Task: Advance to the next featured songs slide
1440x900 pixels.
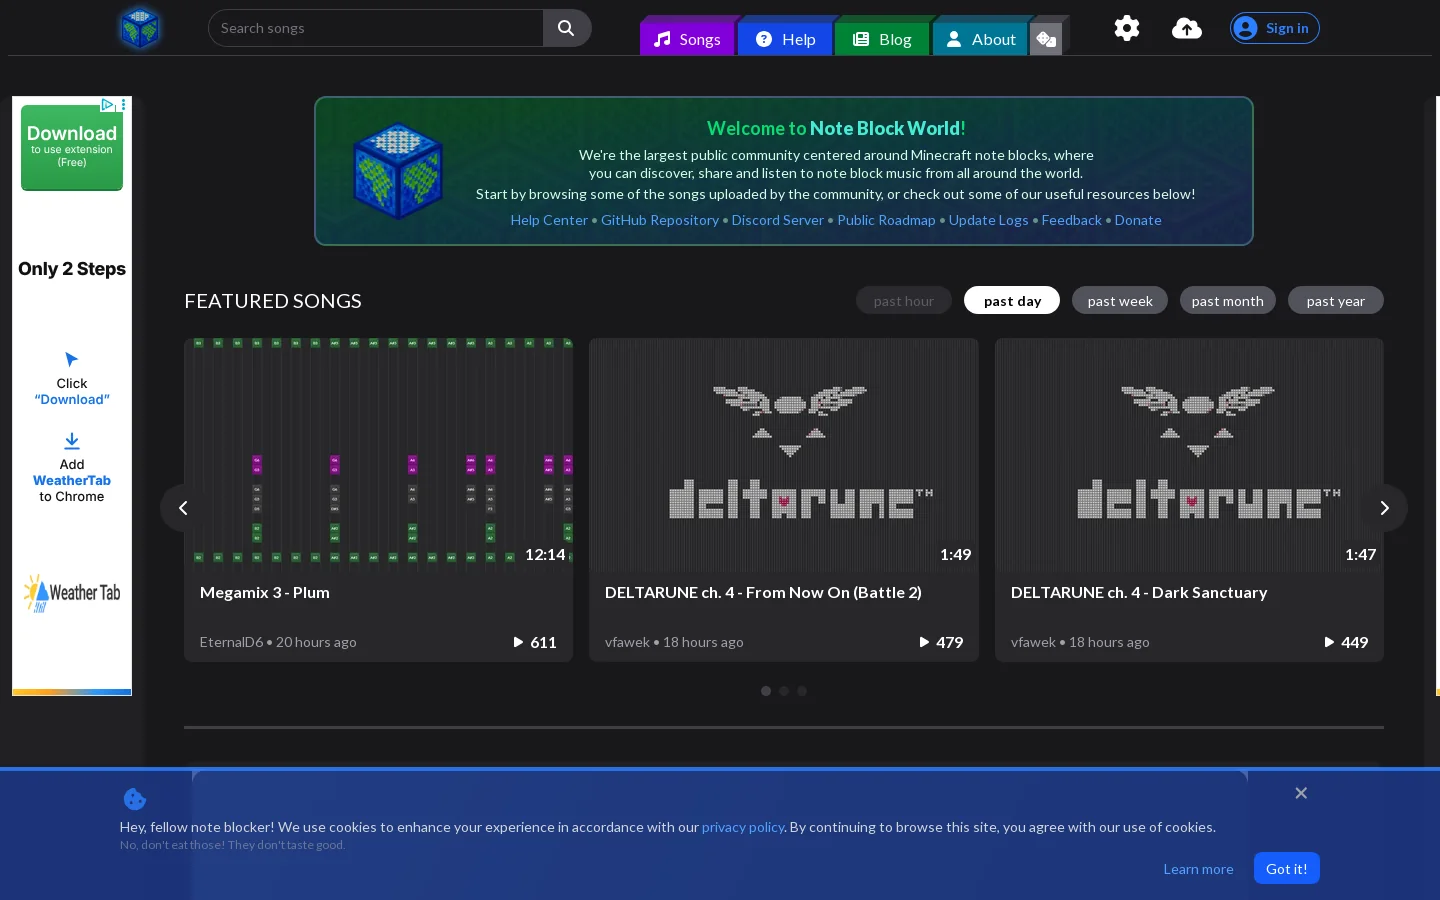Action: click(x=1384, y=508)
